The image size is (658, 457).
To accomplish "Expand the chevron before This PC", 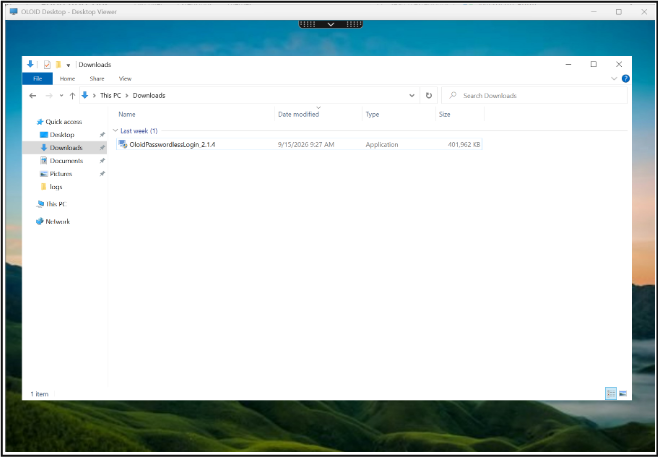I will tap(94, 96).
